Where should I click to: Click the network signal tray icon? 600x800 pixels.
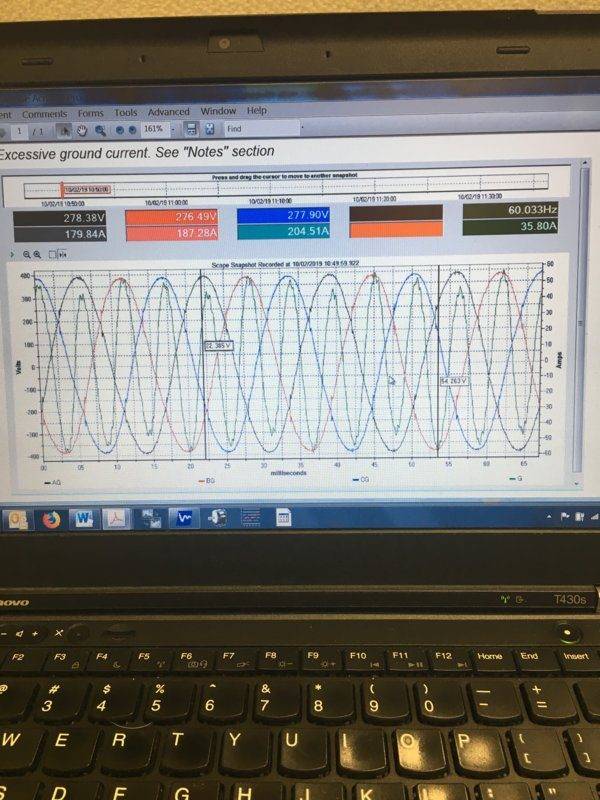(x=594, y=516)
